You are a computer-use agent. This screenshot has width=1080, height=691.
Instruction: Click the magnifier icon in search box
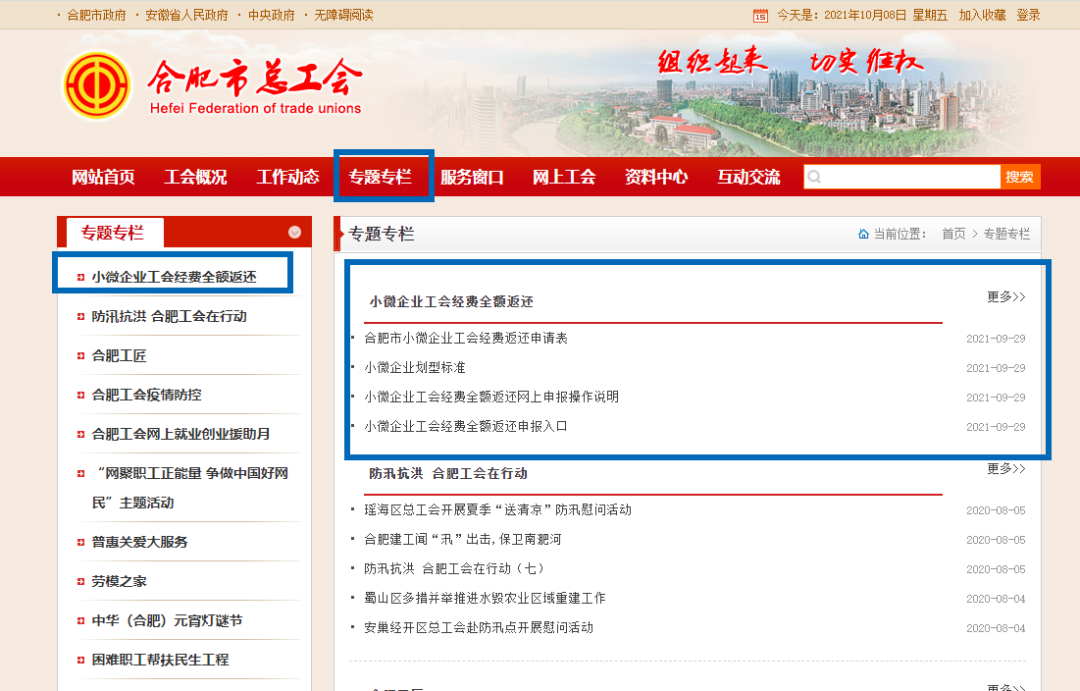[x=814, y=177]
